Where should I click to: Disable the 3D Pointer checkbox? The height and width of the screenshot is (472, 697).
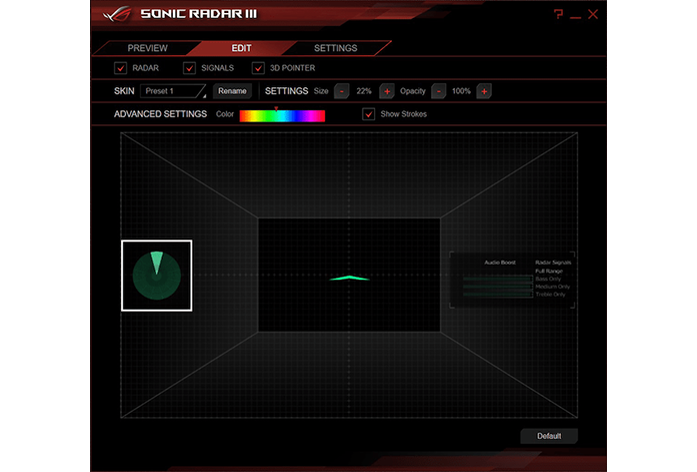click(258, 68)
